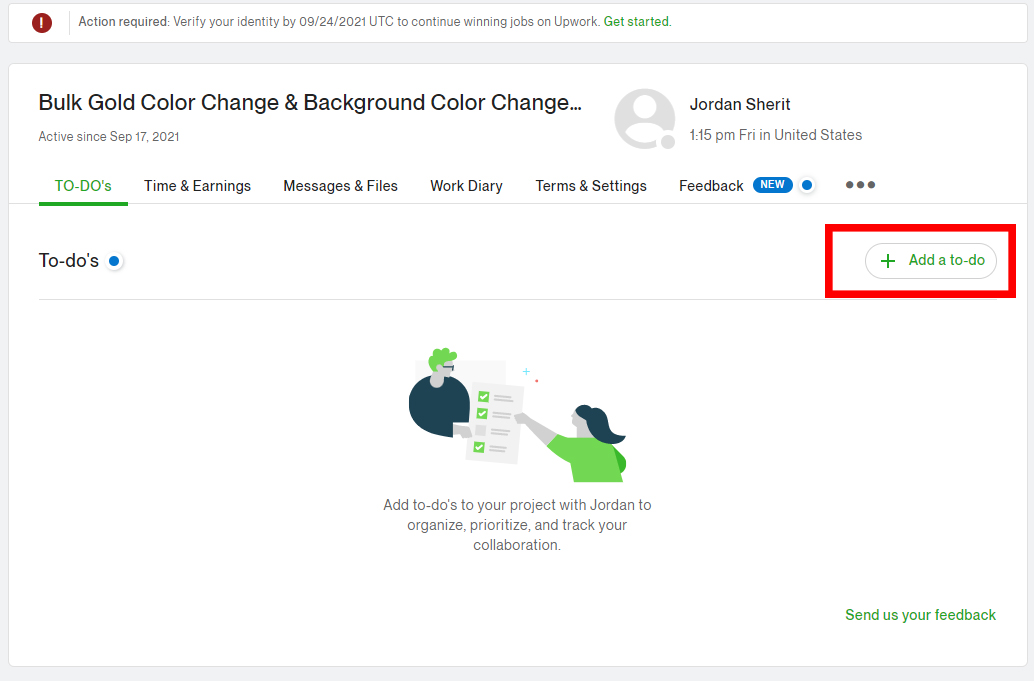Follow the Get started link
The image size is (1034, 681).
(x=636, y=22)
